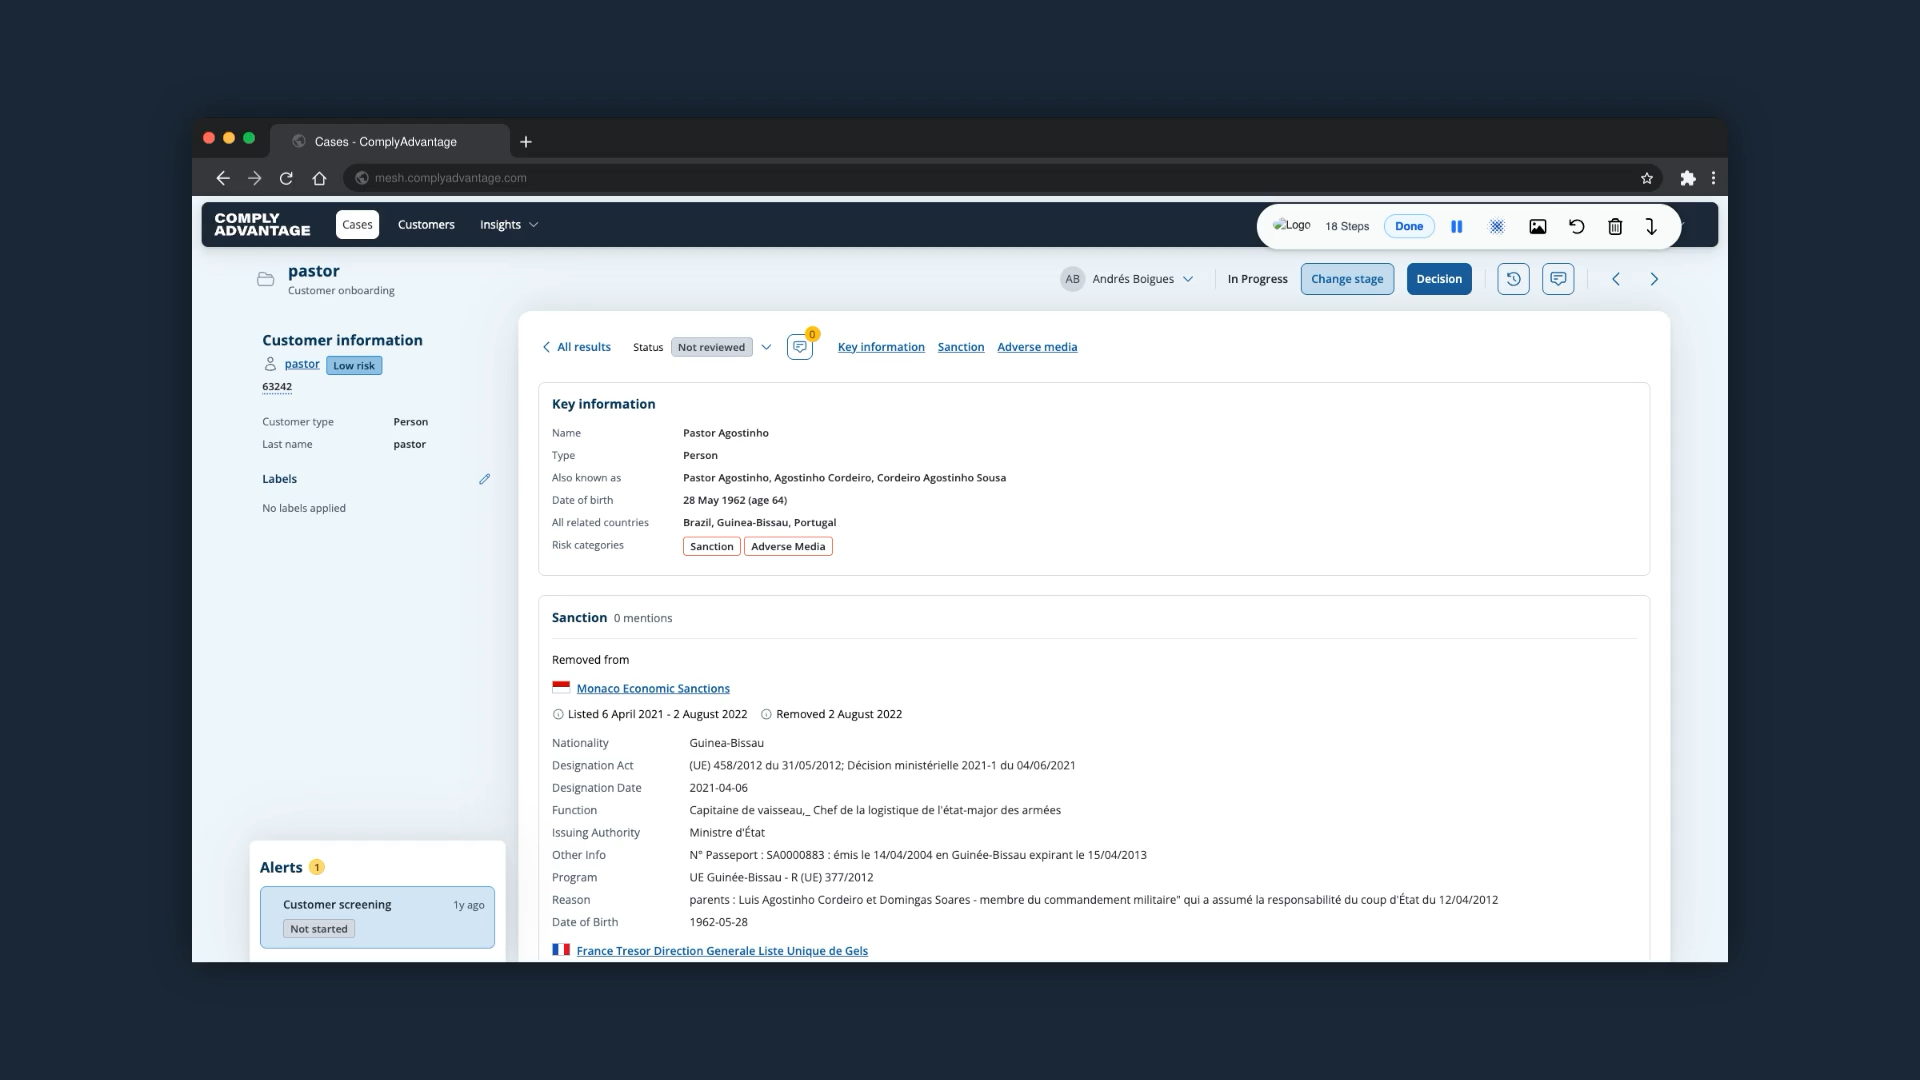Open the browser three-dot menu

pyautogui.click(x=1713, y=178)
